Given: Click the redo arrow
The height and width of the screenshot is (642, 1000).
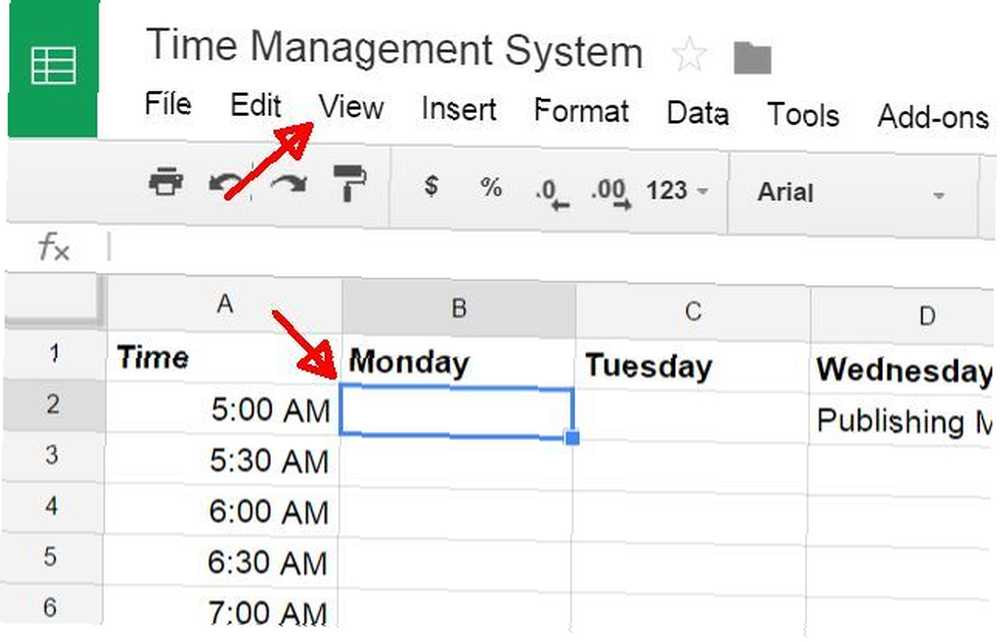Looking at the screenshot, I should pyautogui.click(x=288, y=184).
